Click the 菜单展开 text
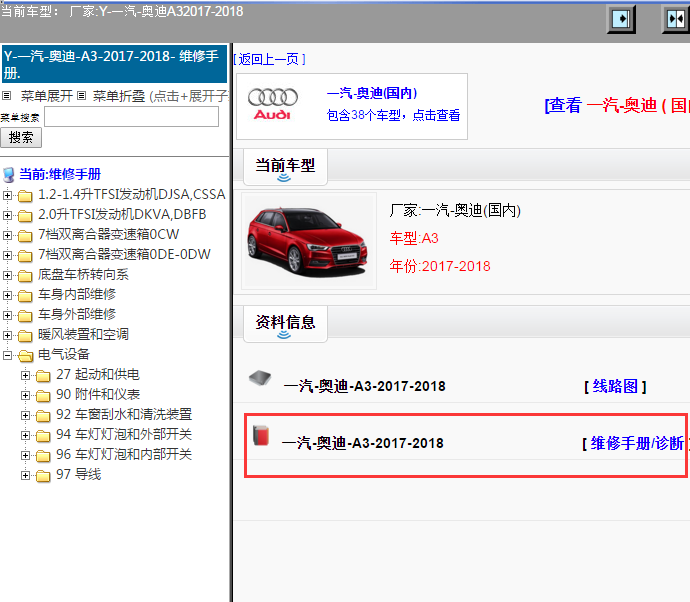690x602 pixels. pyautogui.click(x=47, y=95)
